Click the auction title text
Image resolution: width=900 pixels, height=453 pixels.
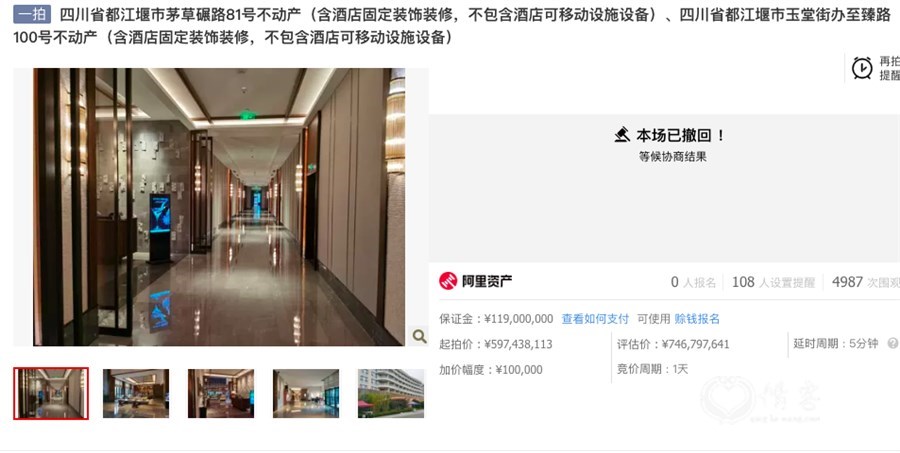point(453,26)
